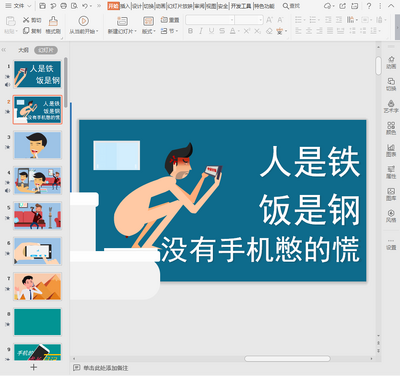Apply superscript X² formatting
400x376 pixels.
(x=246, y=31)
